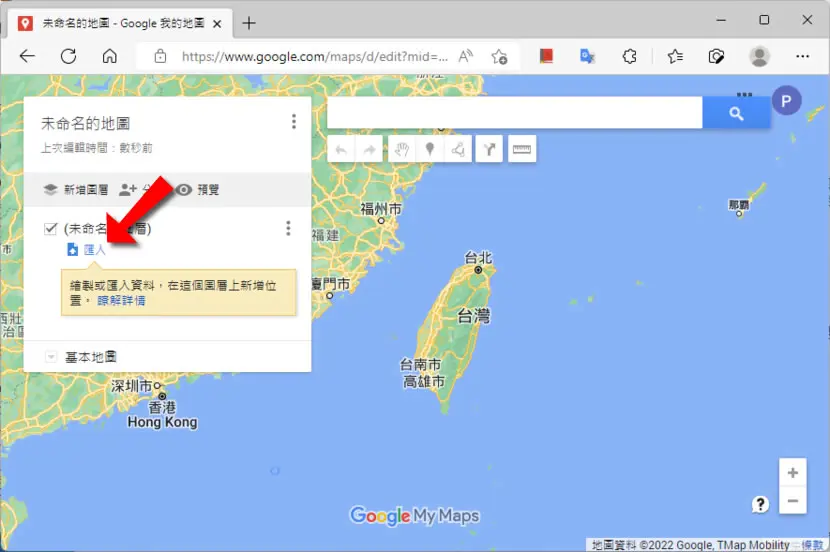Click the Hong Kong label on map

(x=163, y=422)
